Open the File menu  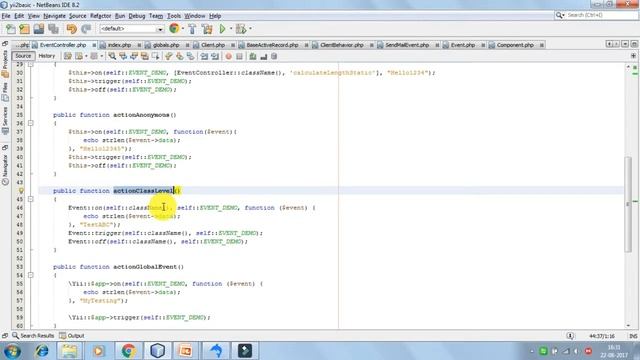tap(6, 16)
